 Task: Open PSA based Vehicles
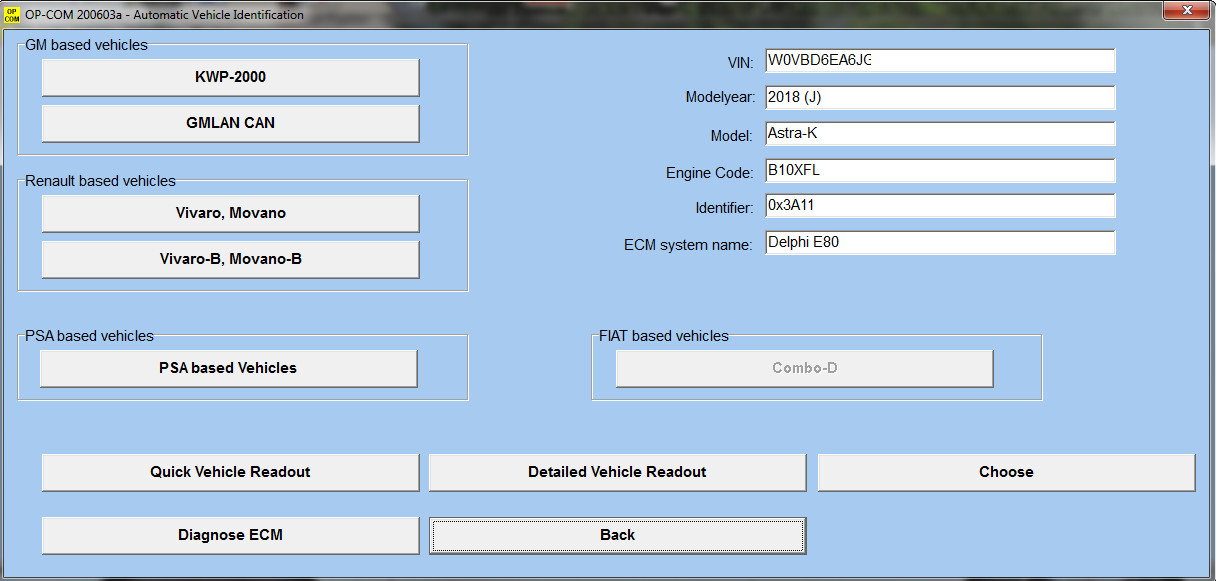pyautogui.click(x=228, y=368)
